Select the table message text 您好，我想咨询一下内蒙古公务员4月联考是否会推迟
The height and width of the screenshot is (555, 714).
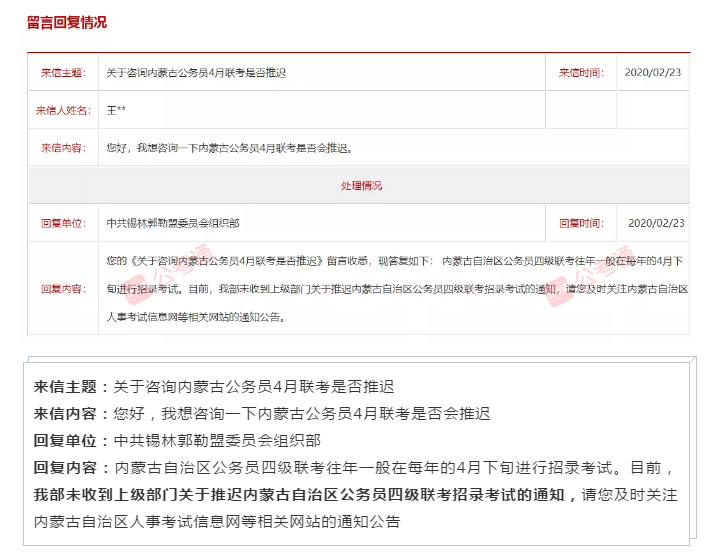pyautogui.click(x=229, y=148)
